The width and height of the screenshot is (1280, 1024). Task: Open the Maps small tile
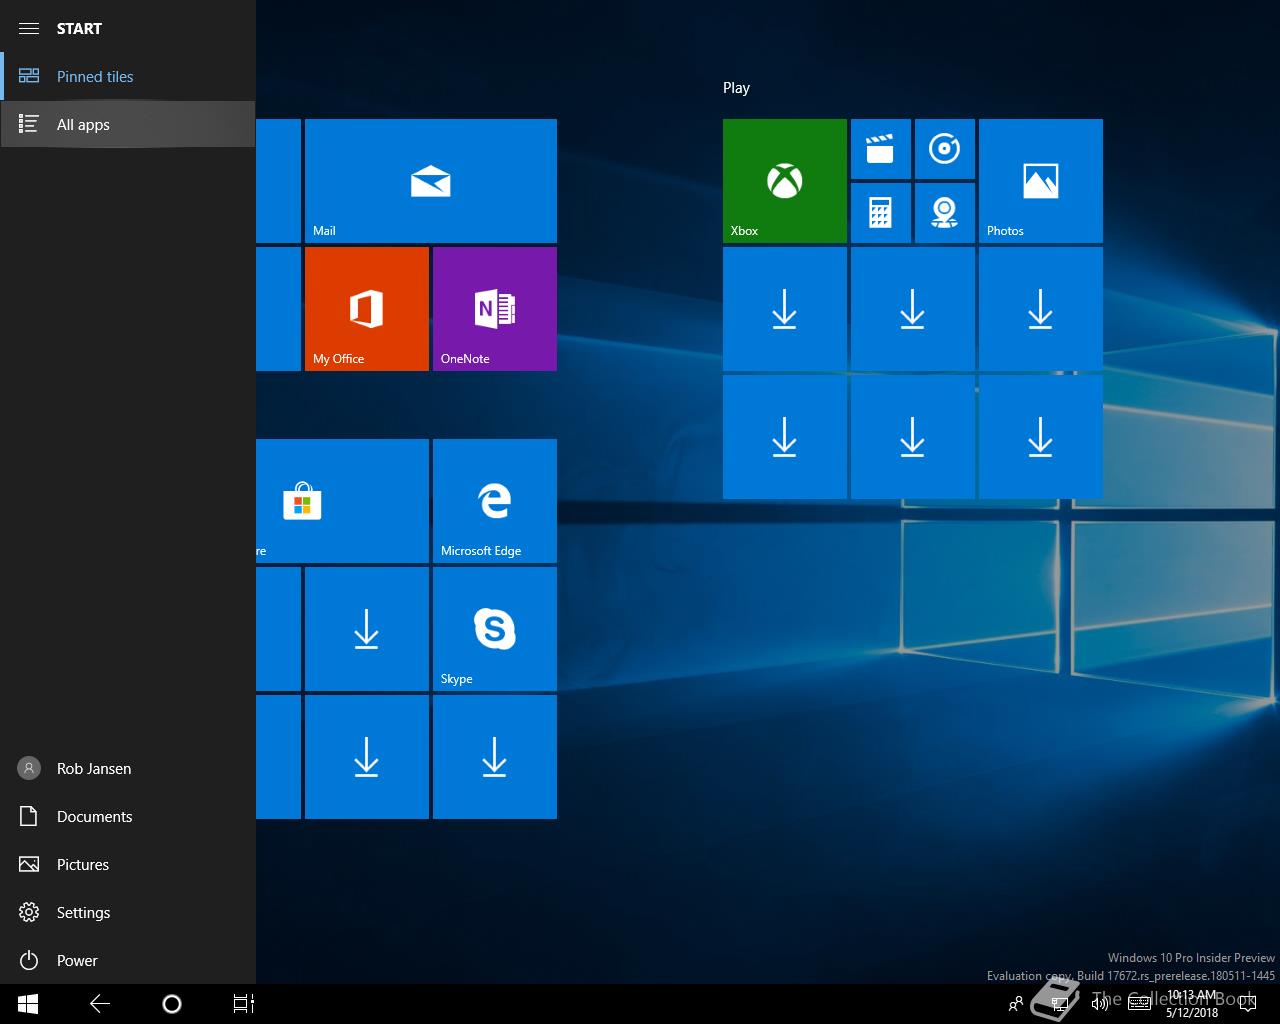tap(945, 213)
